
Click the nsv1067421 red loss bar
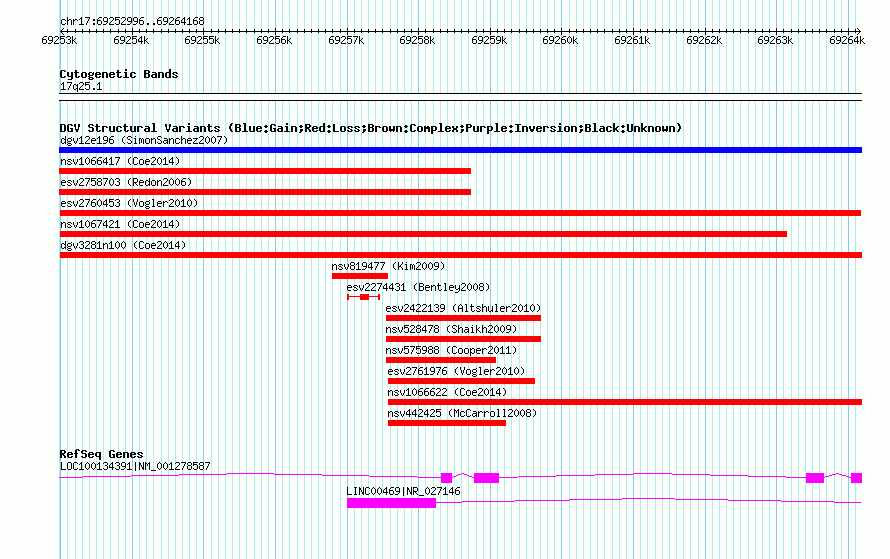click(423, 234)
